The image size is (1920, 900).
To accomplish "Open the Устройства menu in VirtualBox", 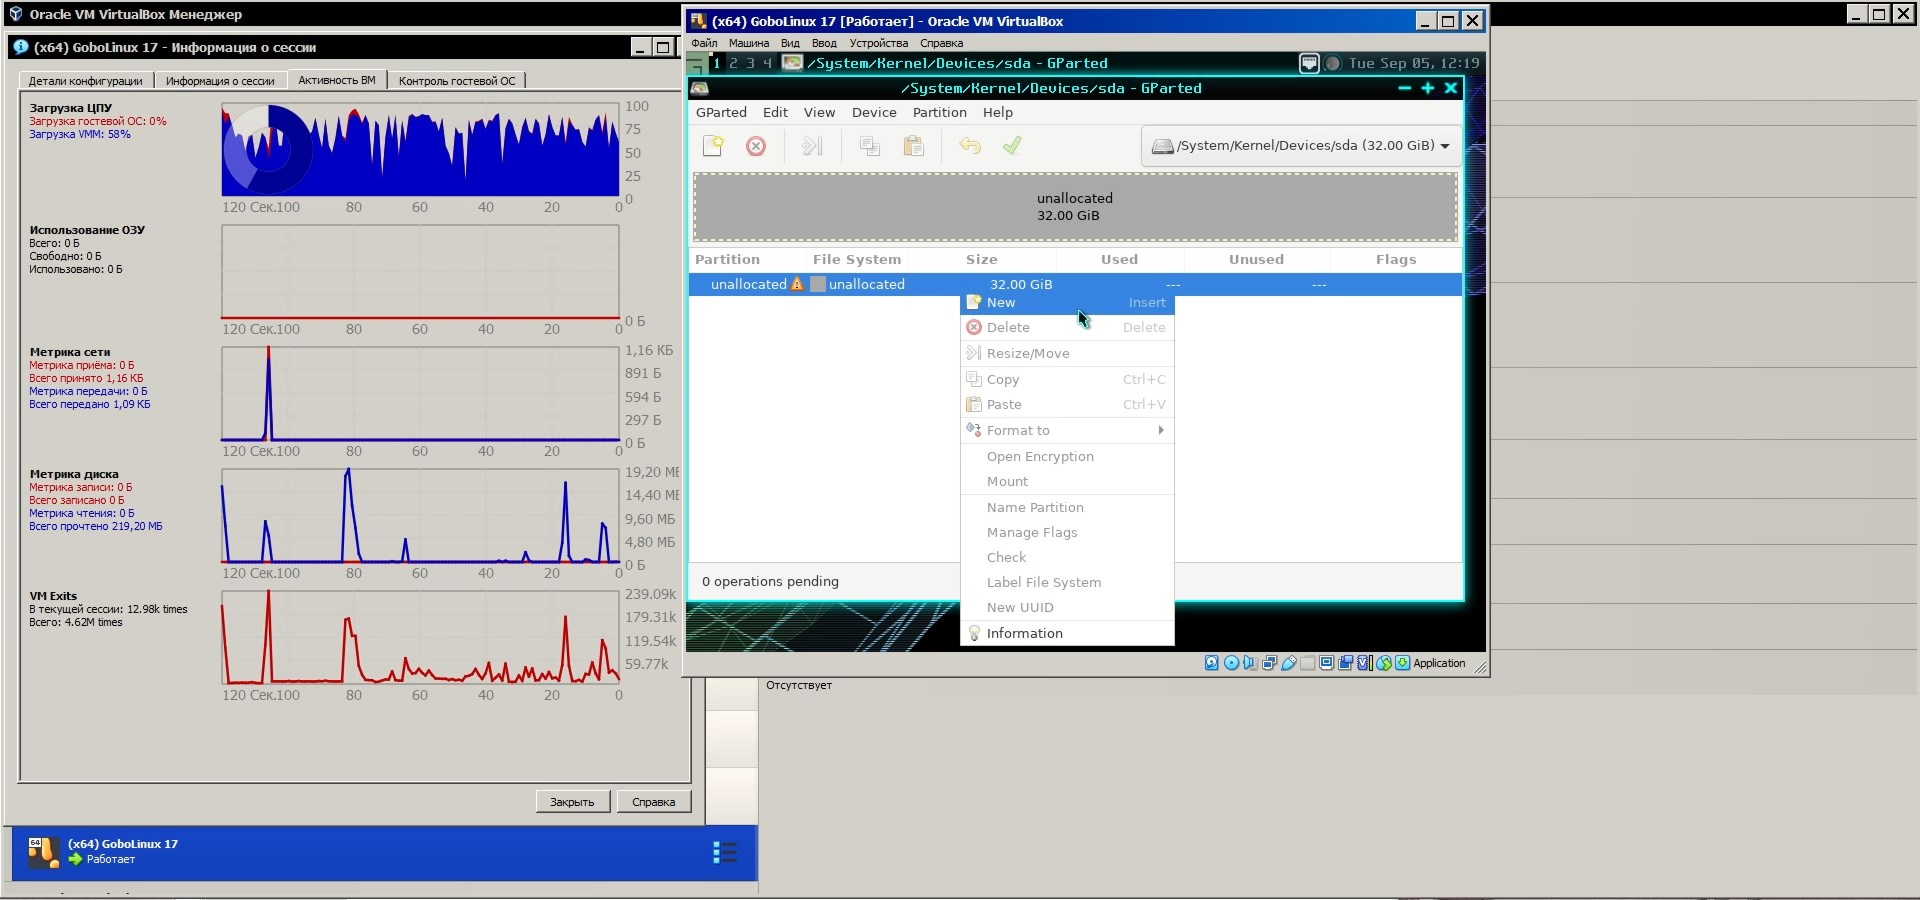I will pyautogui.click(x=878, y=43).
